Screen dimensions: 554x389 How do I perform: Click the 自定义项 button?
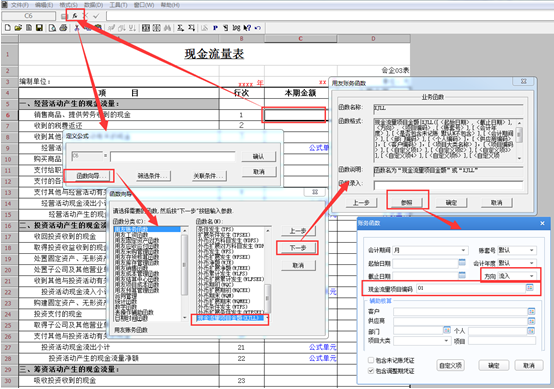(x=450, y=365)
